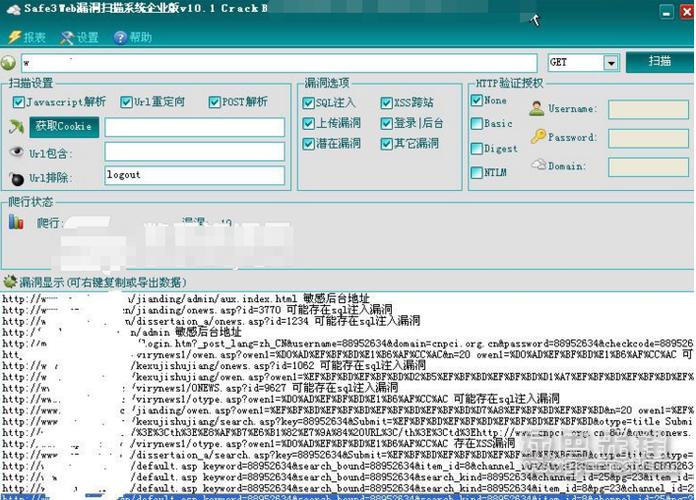
Task: Select result row dissertaion_a/onews.asp?id=1234
Action: coord(211,321)
